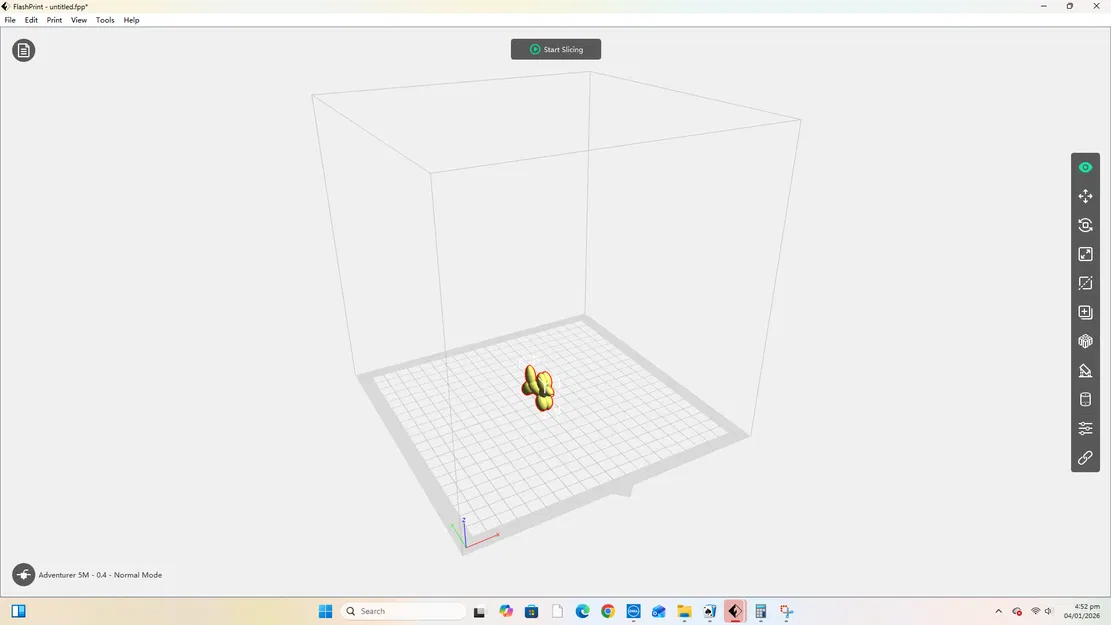1111x625 pixels.
Task: Click the Start Slicing button
Action: pos(556,50)
